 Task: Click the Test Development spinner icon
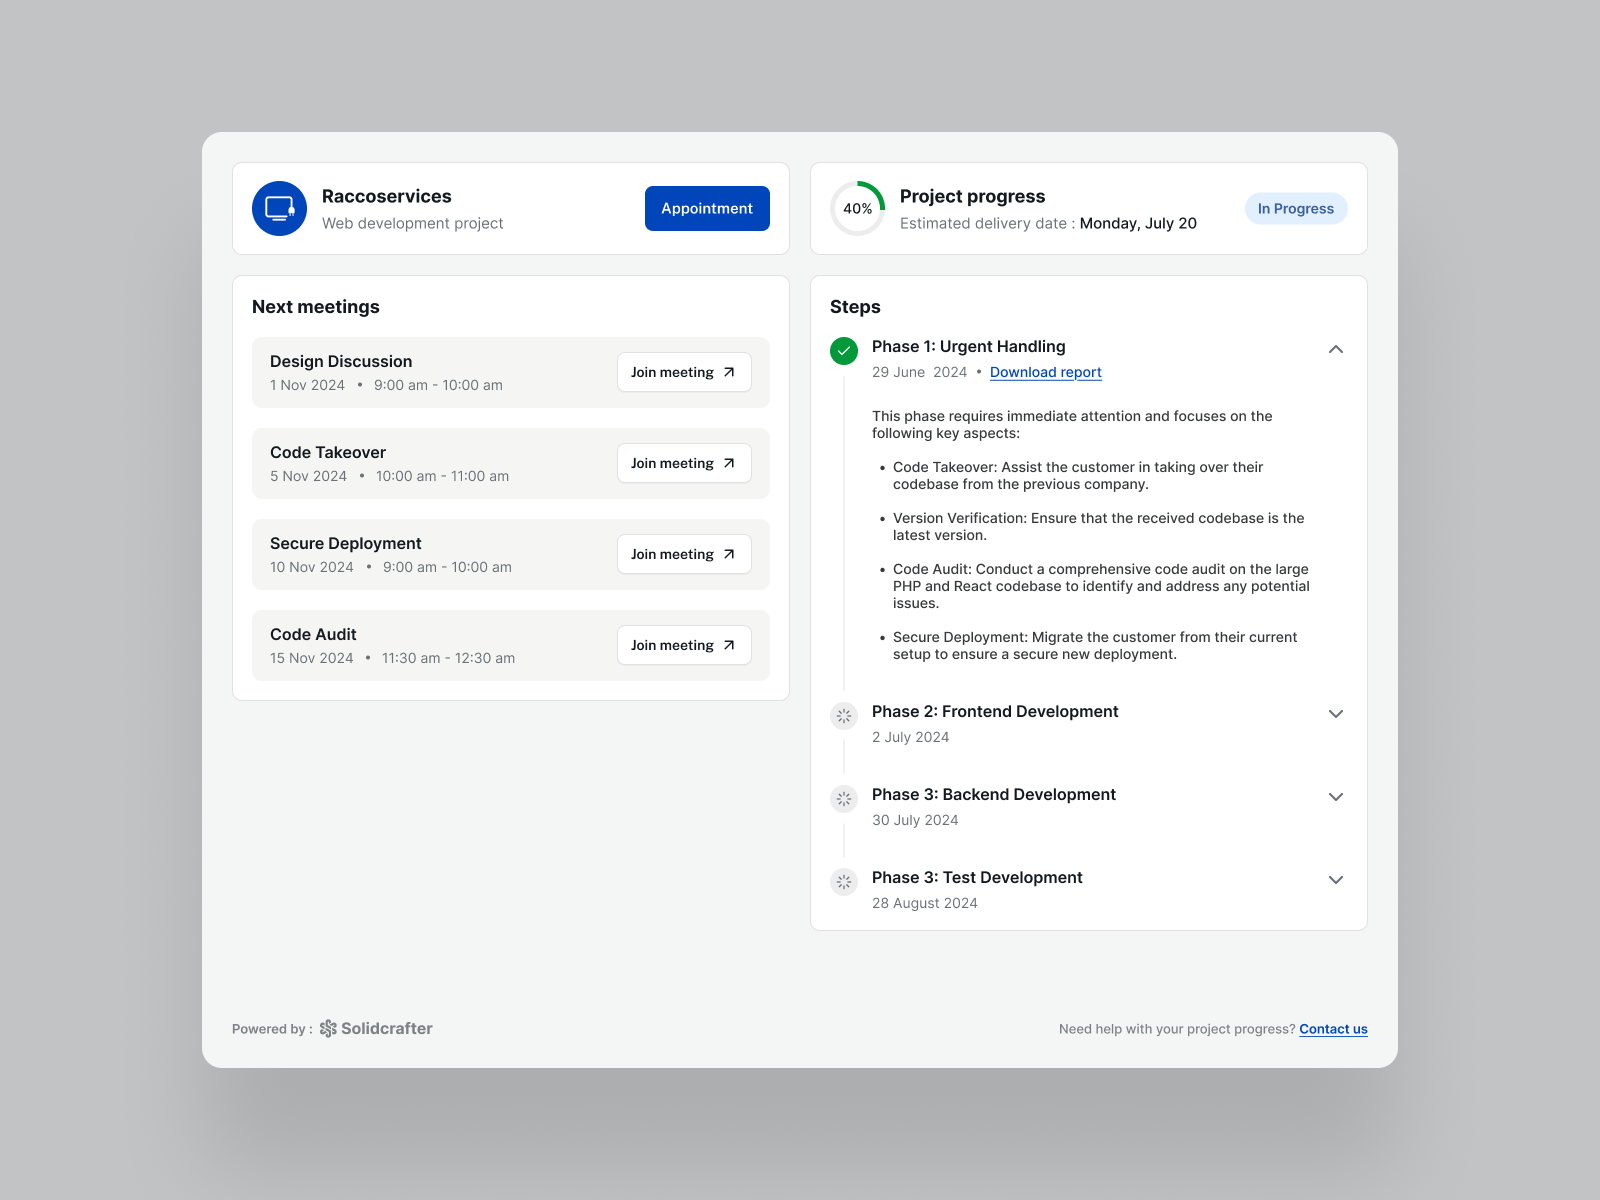[844, 882]
